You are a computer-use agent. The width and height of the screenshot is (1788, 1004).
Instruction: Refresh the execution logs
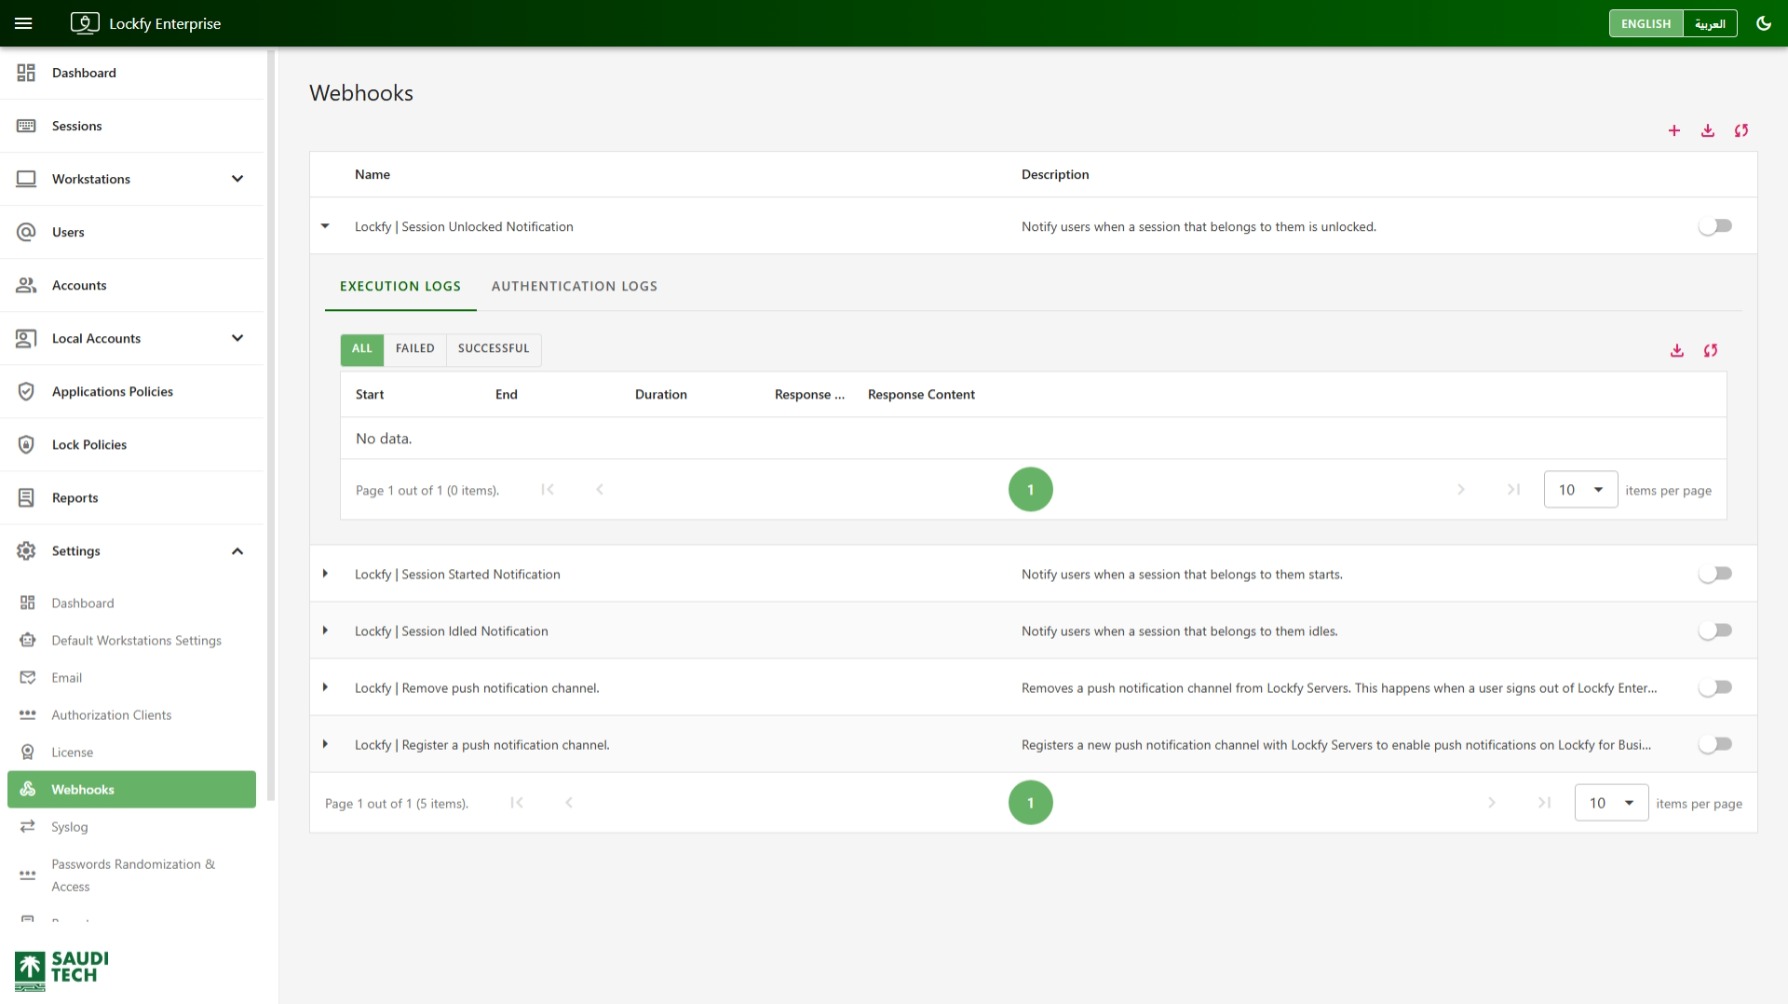pyautogui.click(x=1710, y=351)
